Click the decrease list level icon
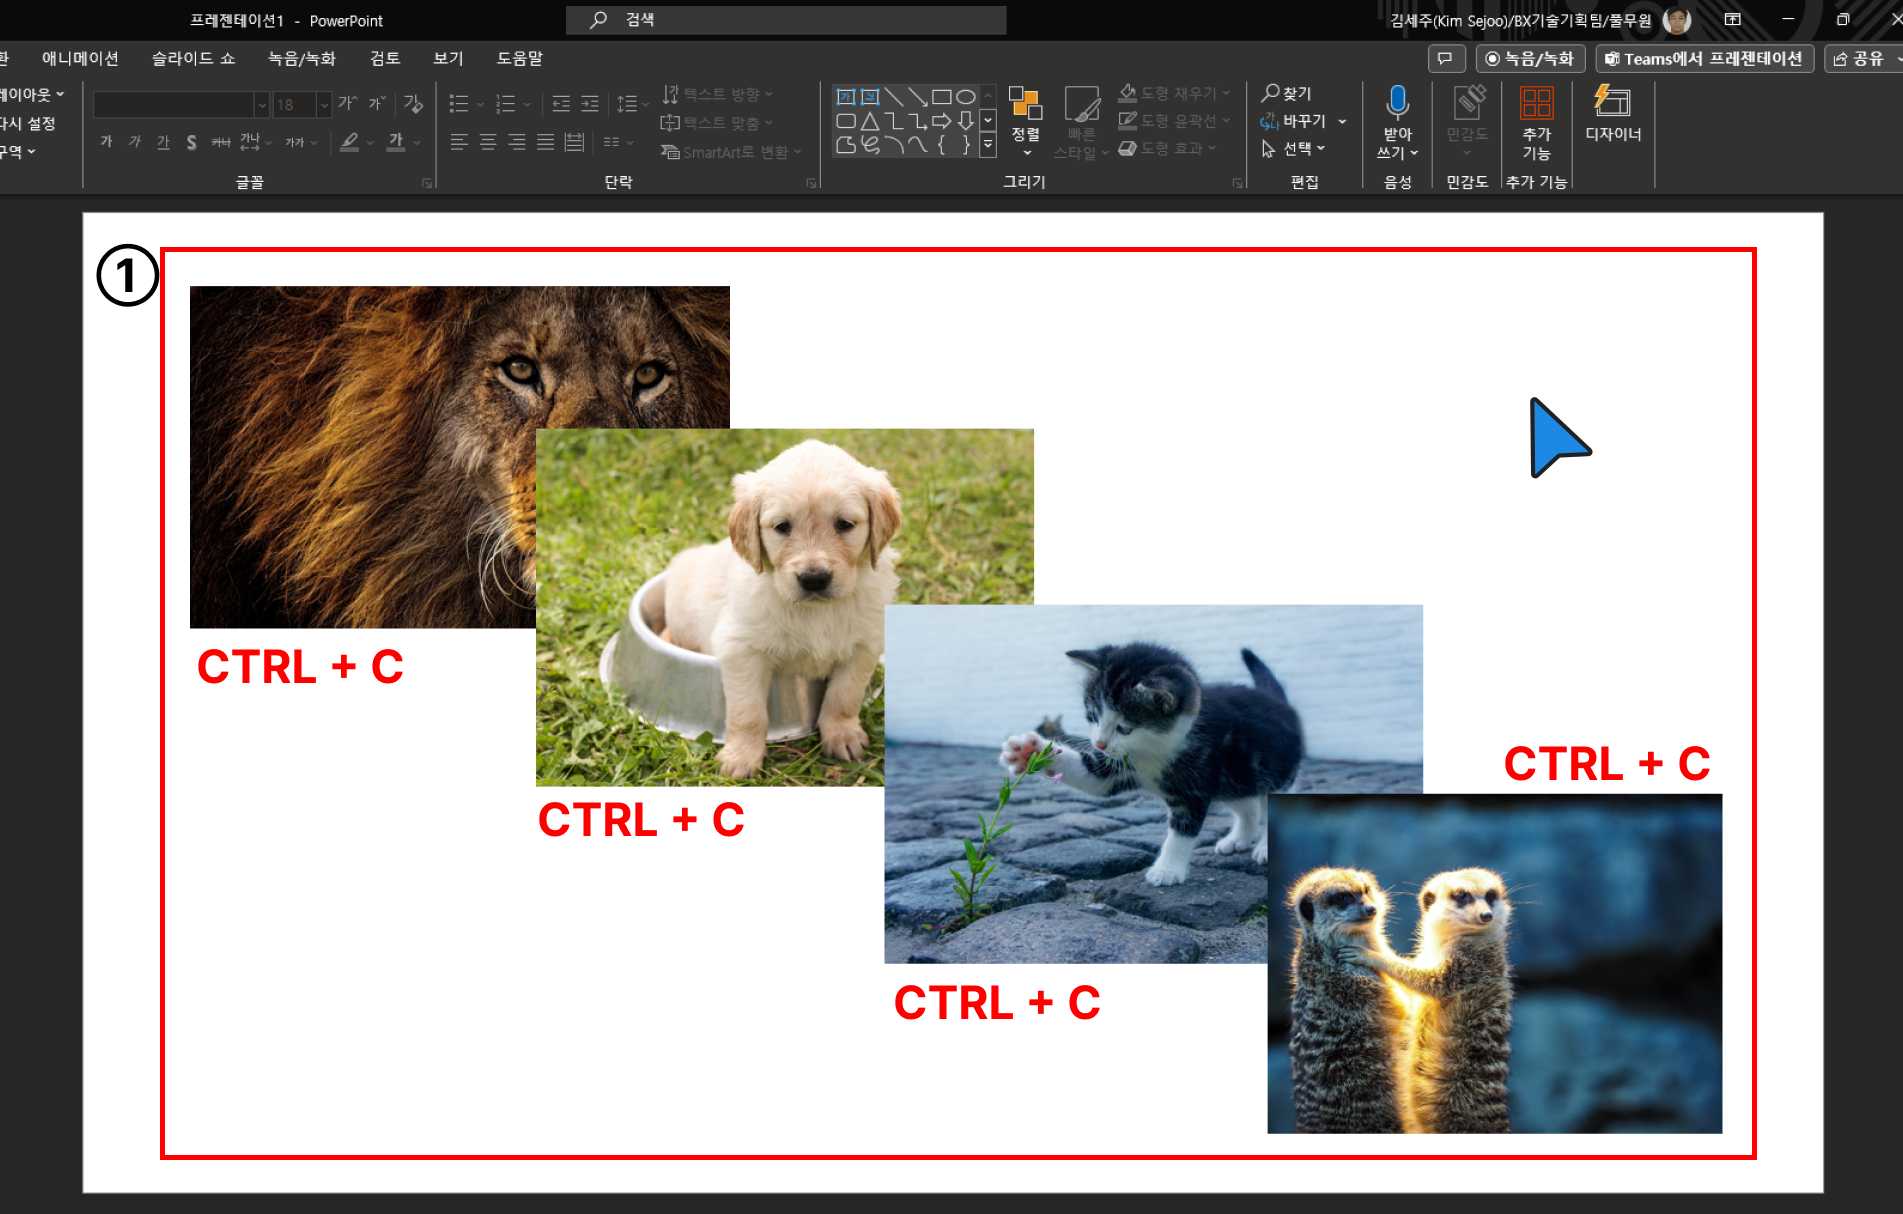Screen dimensions: 1903x1214 561,104
